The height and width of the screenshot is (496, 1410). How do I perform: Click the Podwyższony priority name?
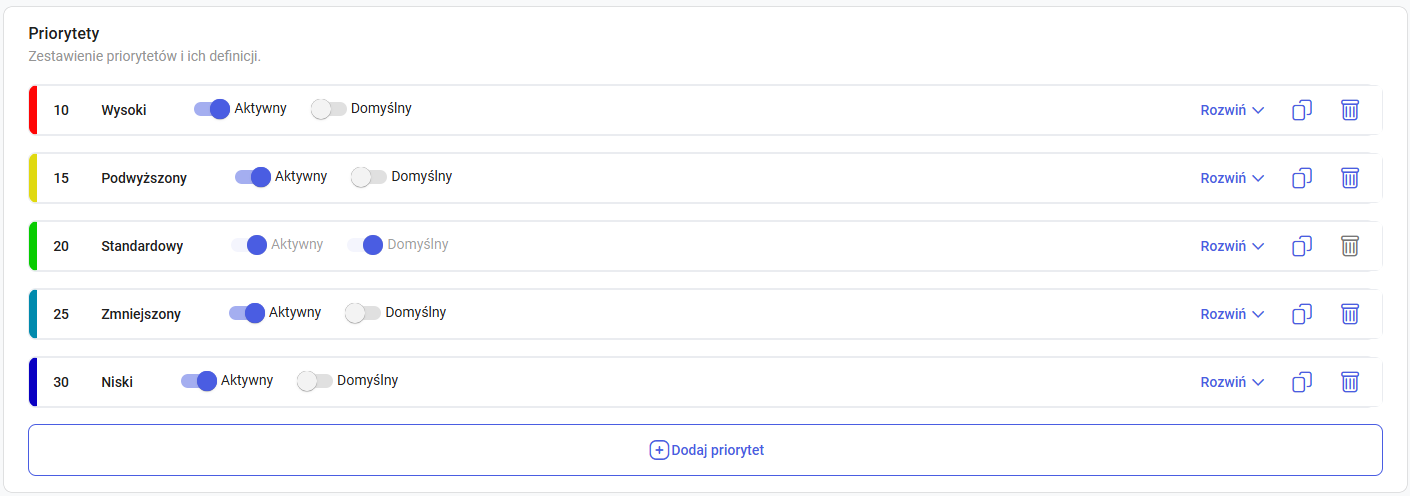[x=144, y=178]
